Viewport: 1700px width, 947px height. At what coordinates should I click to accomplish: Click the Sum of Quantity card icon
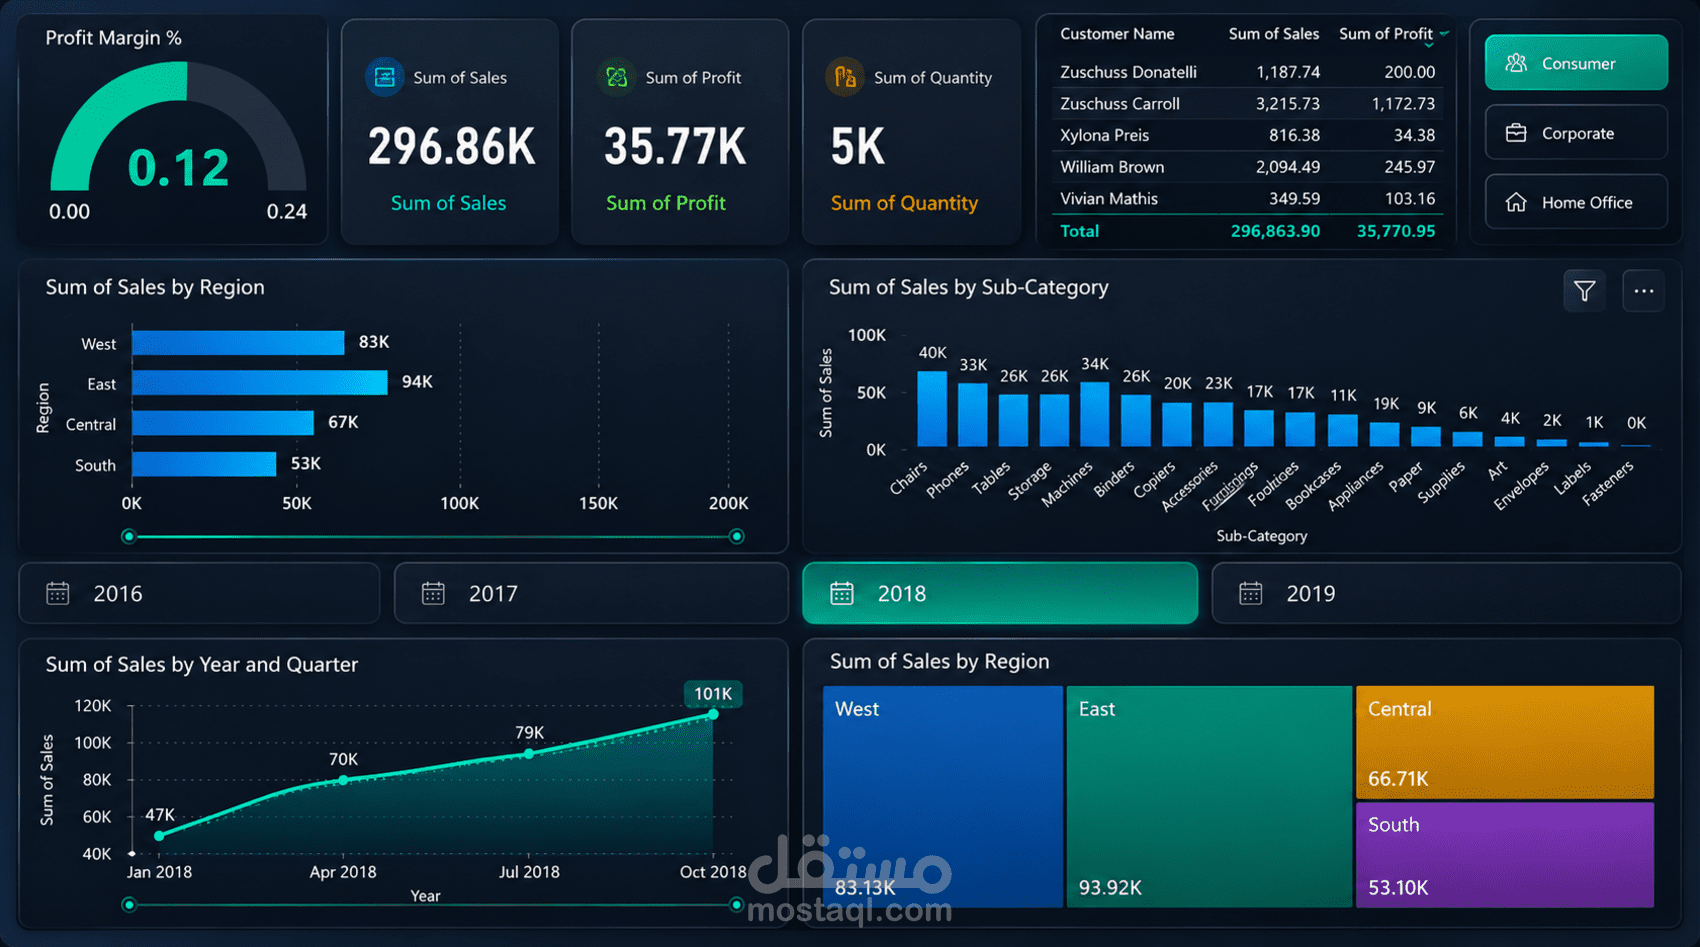[x=845, y=77]
